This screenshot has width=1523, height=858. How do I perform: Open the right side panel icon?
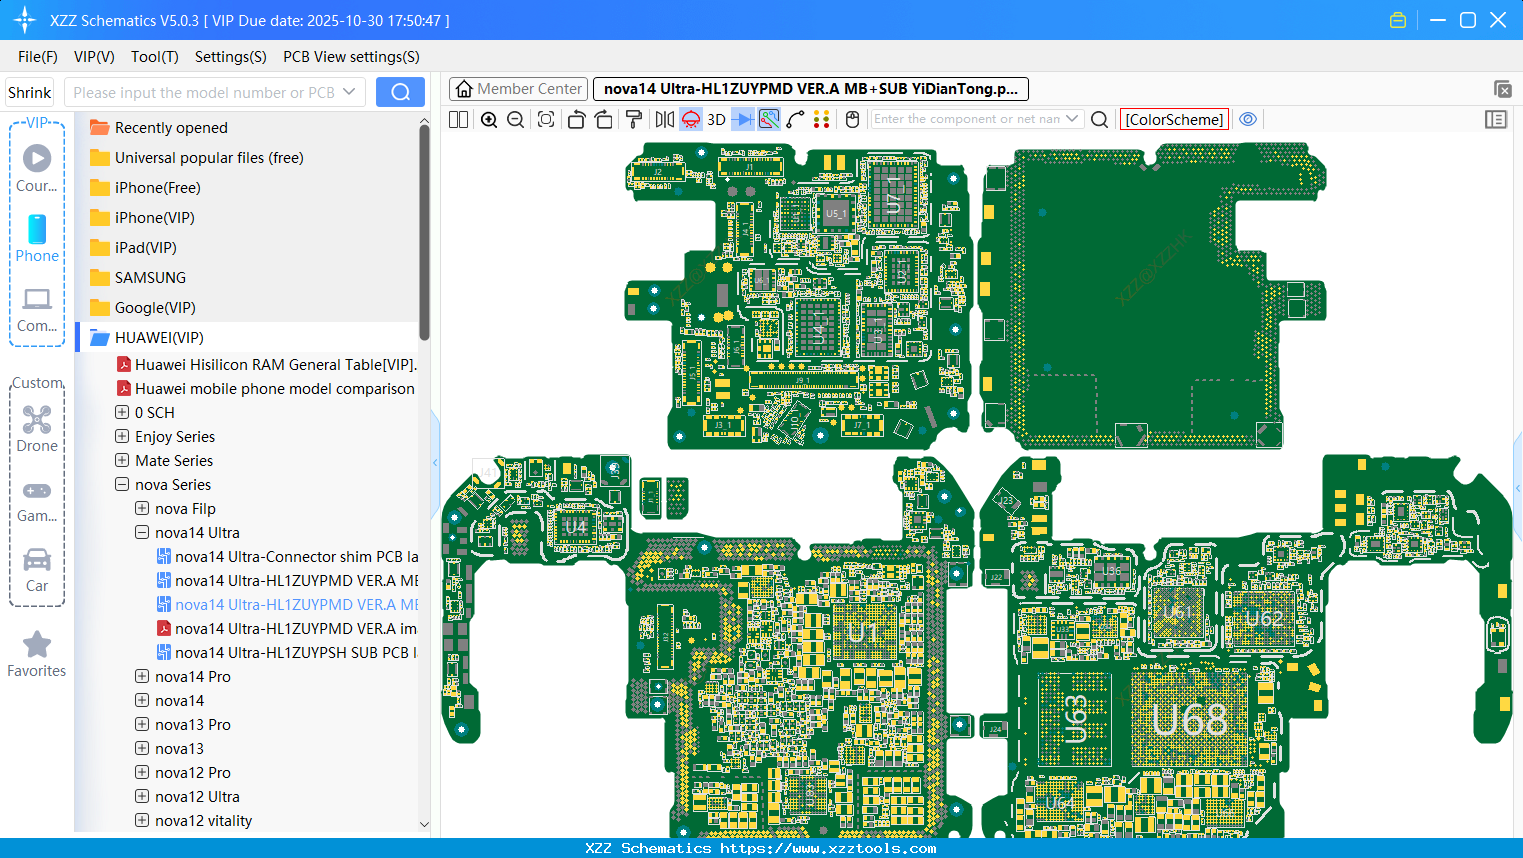point(1496,119)
